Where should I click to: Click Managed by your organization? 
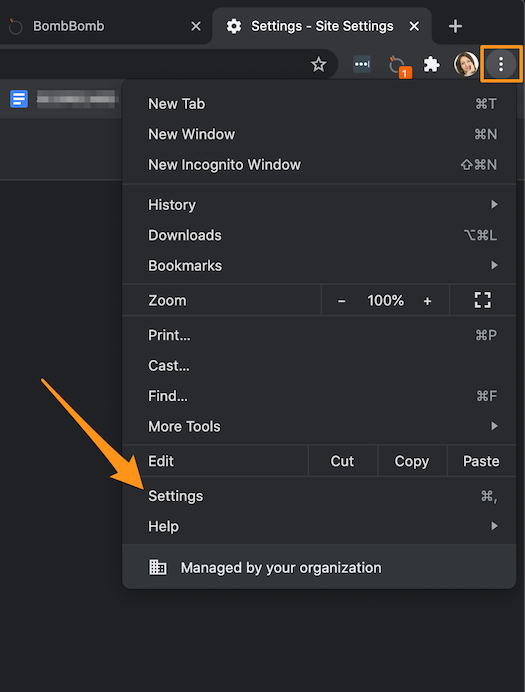(319, 567)
